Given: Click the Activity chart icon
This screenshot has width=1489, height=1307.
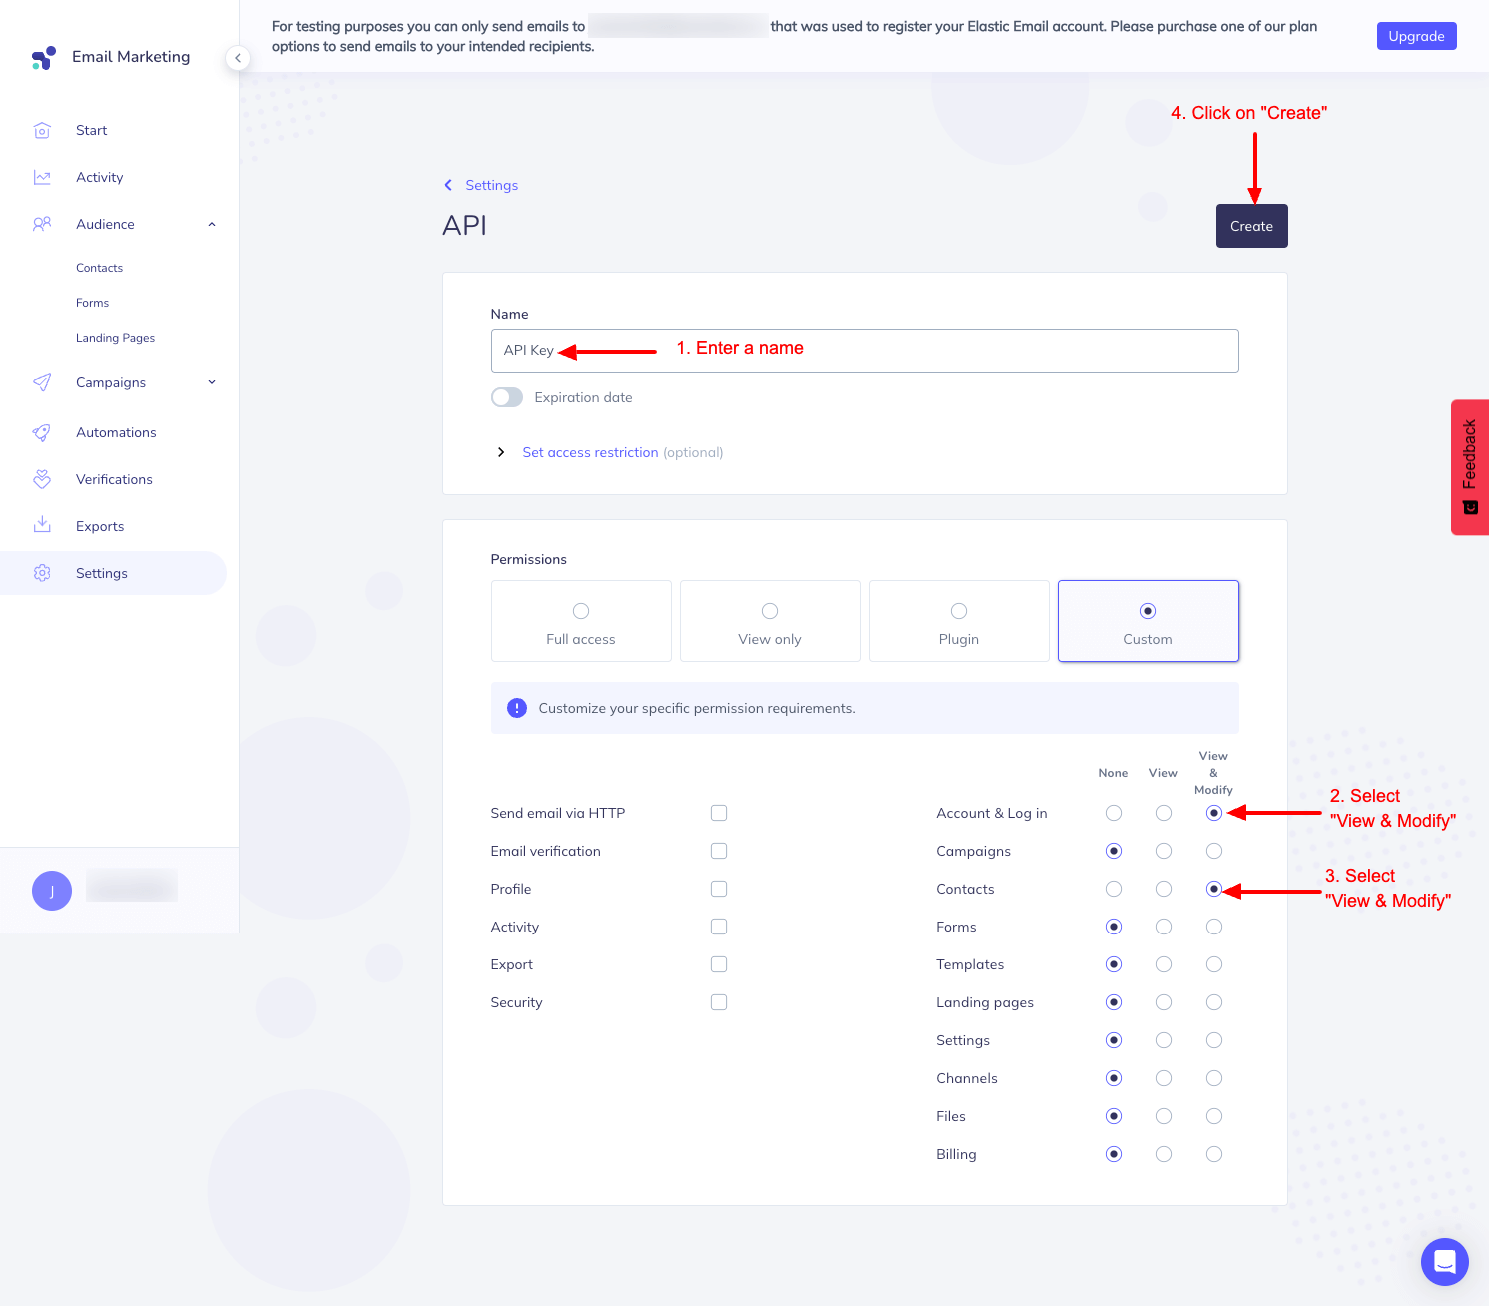Looking at the screenshot, I should [x=42, y=178].
